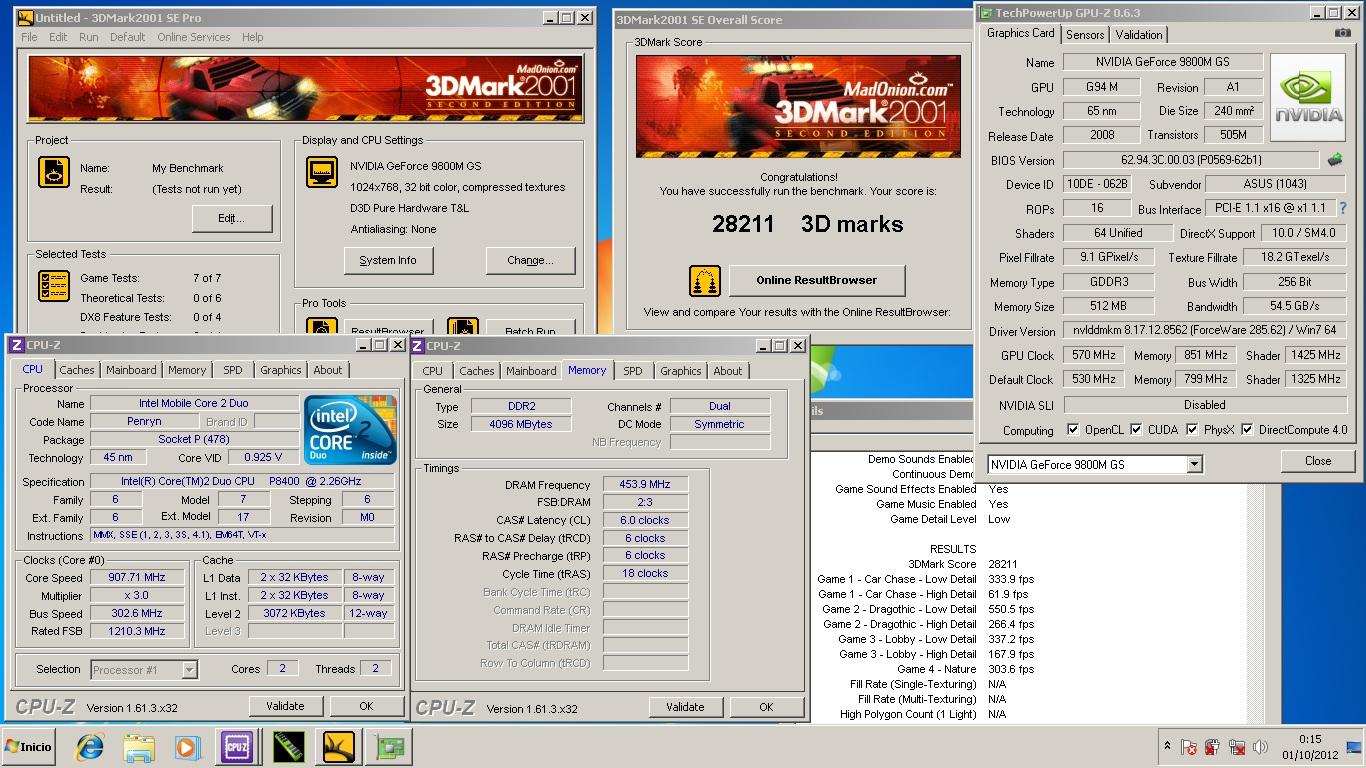Click the FSB:DRAM 2:3 value
Screen dimensions: 1366x768
[x=645, y=502]
